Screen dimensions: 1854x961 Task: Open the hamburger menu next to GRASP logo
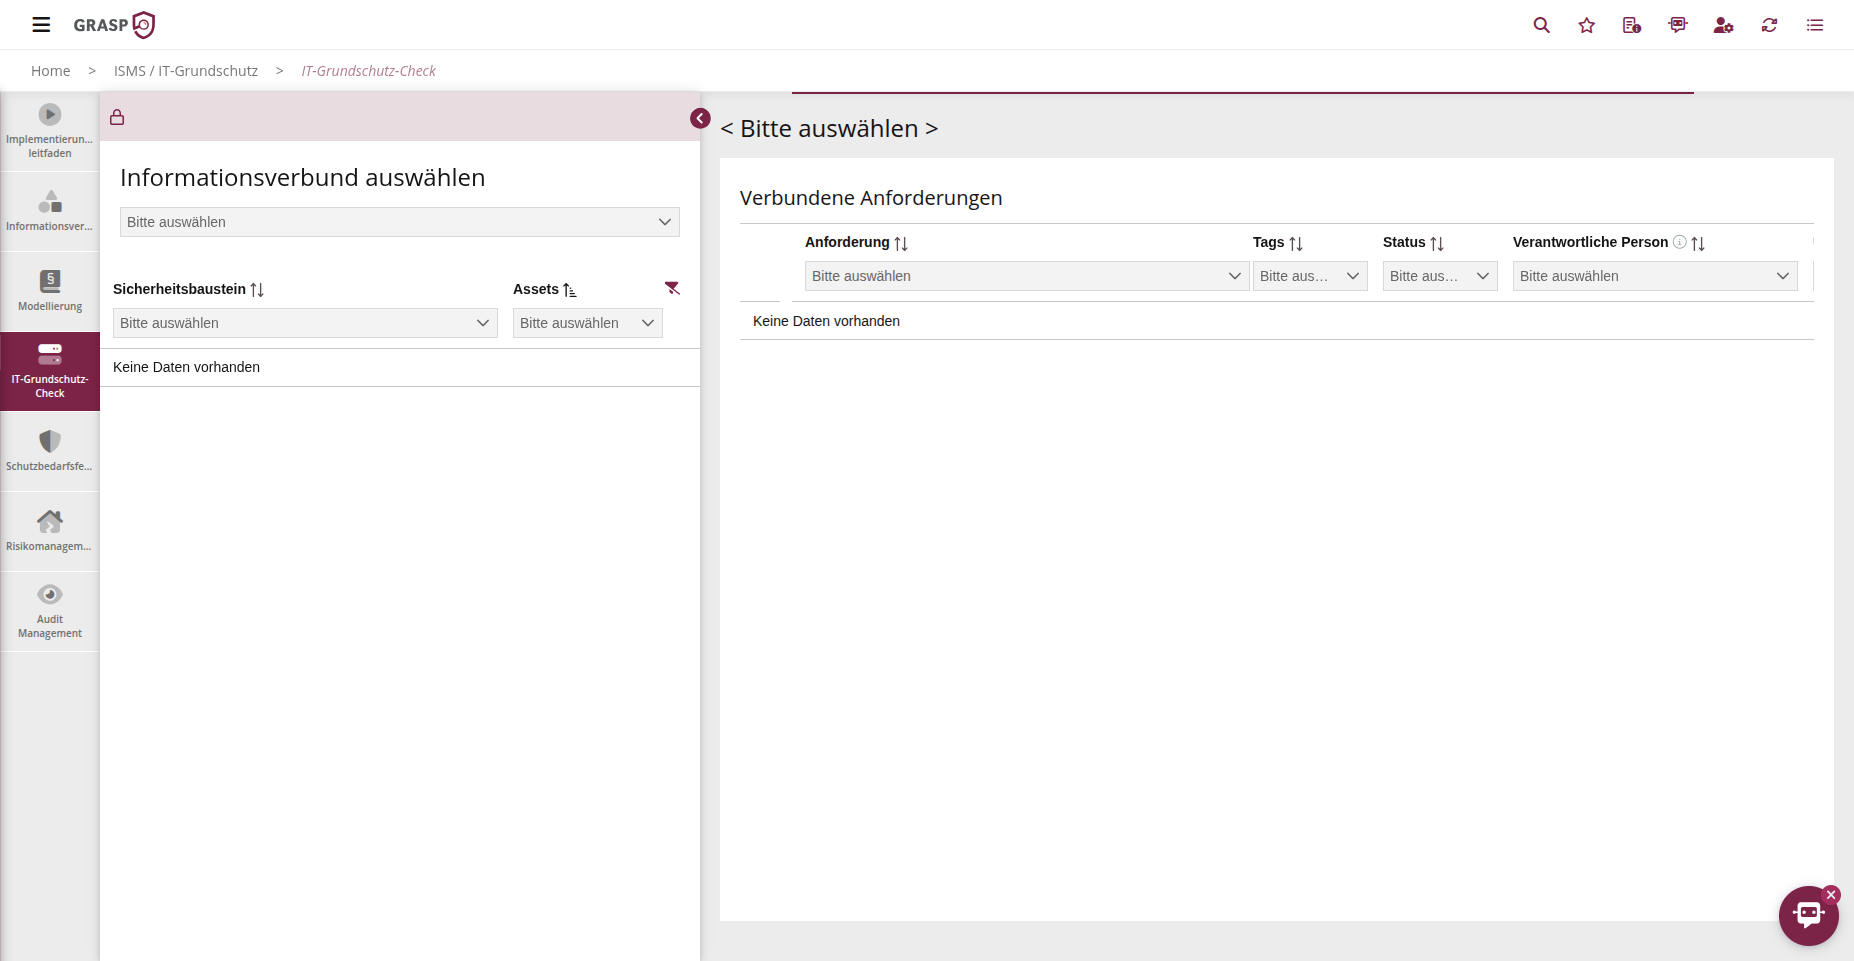click(x=41, y=25)
